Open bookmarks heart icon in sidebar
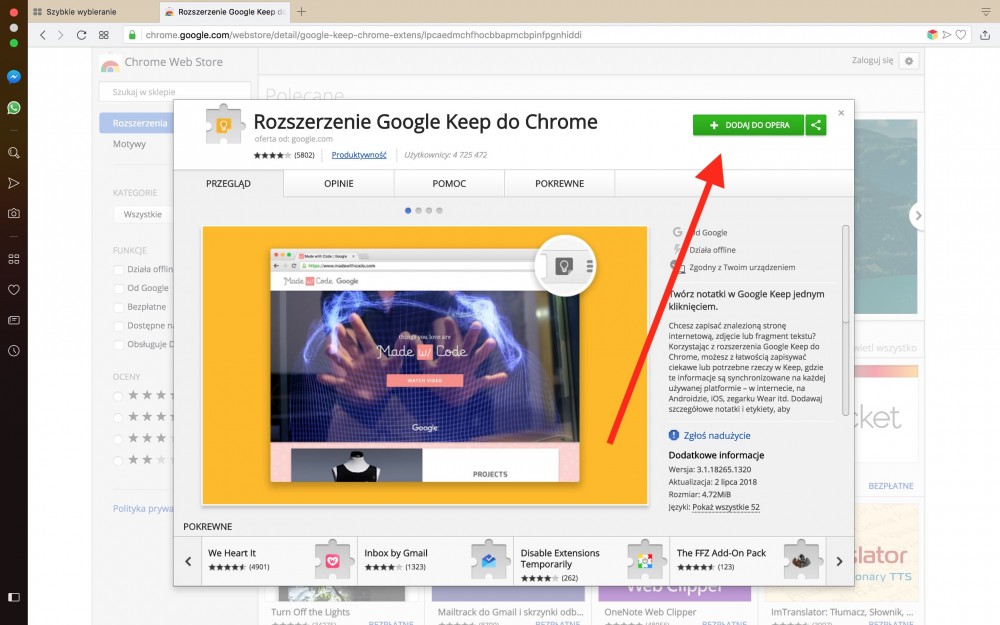Viewport: 1000px width, 625px height. pyautogui.click(x=13, y=290)
